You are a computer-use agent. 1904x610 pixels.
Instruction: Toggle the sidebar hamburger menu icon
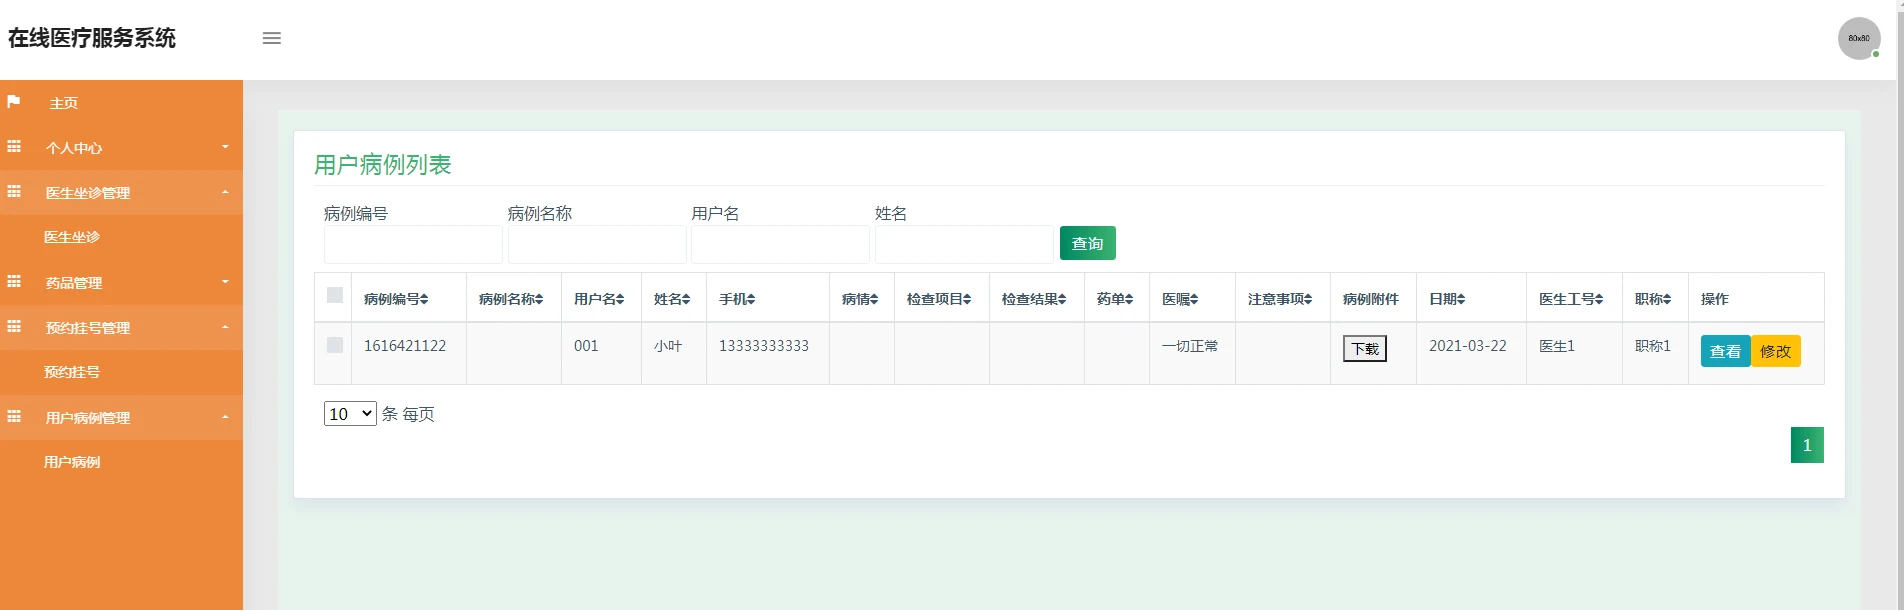point(271,38)
